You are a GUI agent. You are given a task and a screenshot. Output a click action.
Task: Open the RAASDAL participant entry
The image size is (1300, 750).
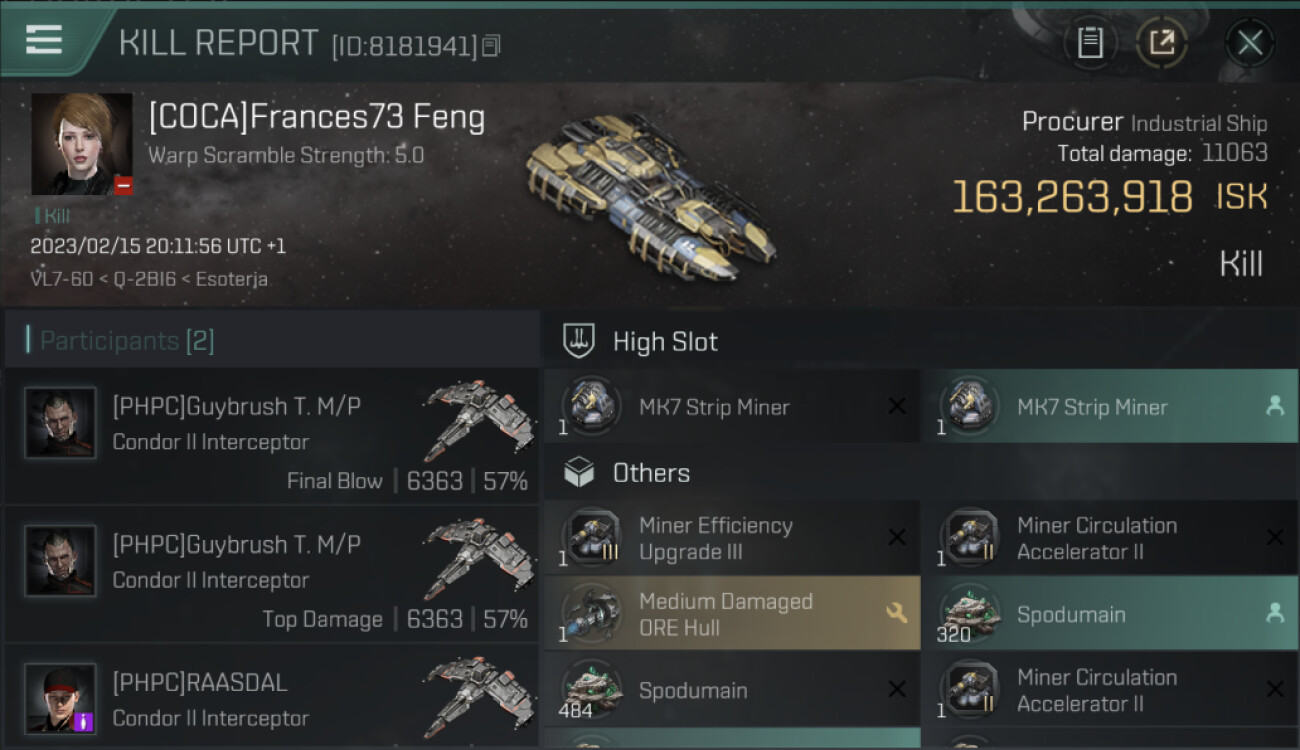tap(272, 697)
